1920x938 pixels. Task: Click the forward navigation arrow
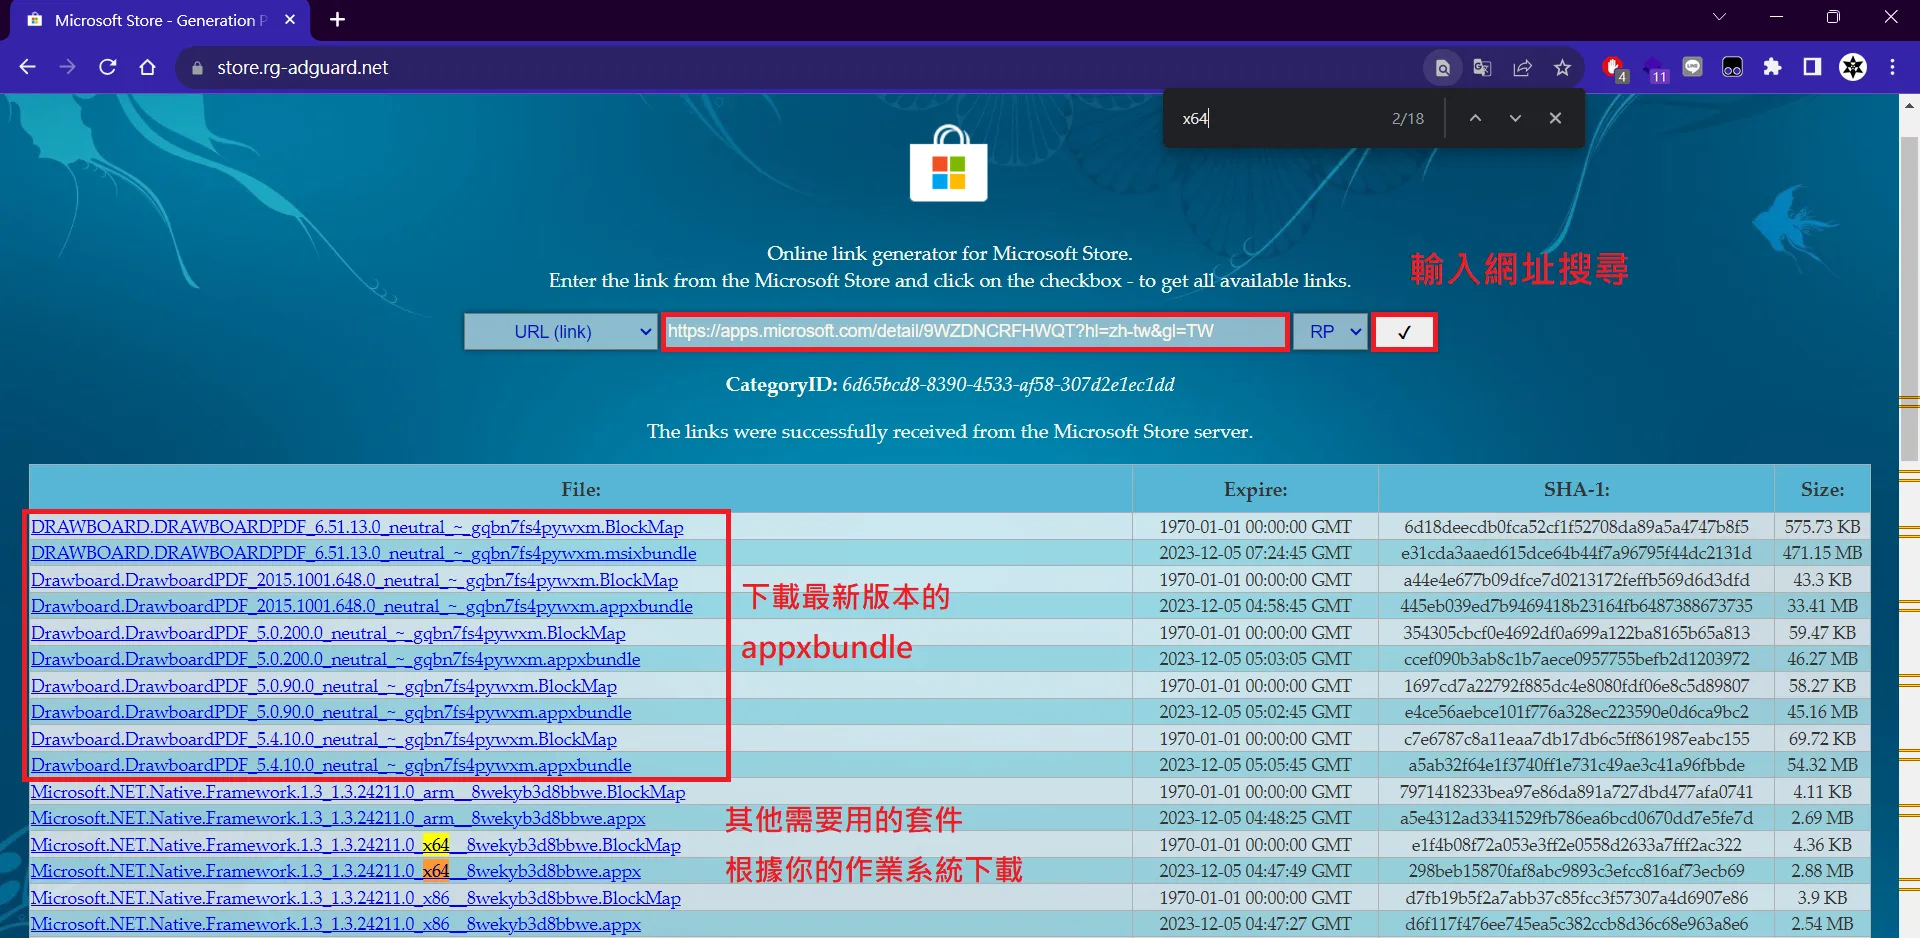(x=68, y=67)
